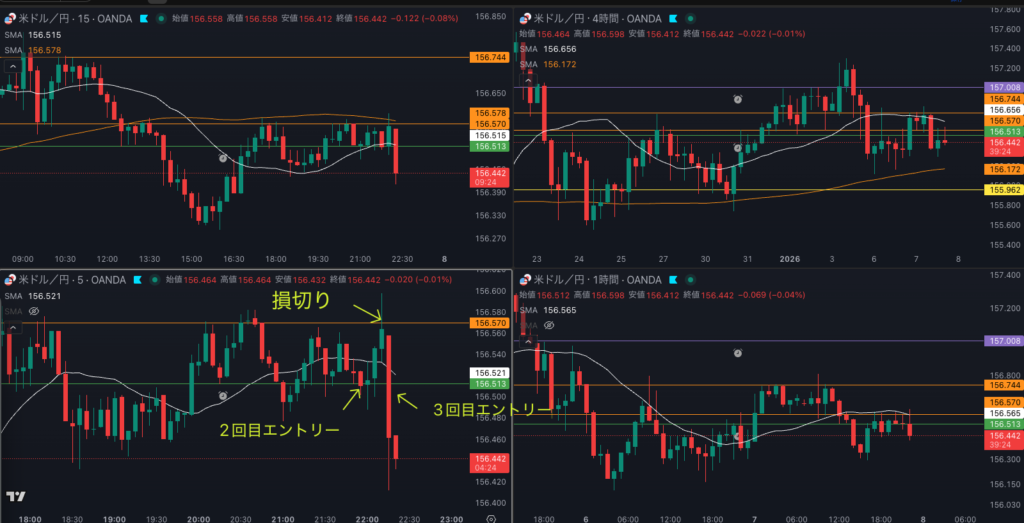Click the flag icon beside 15-minute chart title
This screenshot has height=523, width=1024.
(x=144, y=18)
